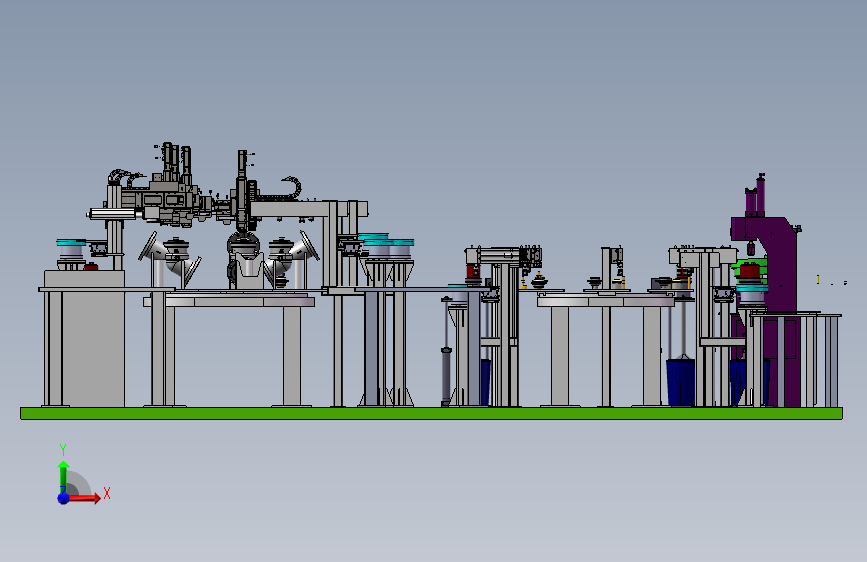Click the green Y axis arrow of the triad
This screenshot has height=562, width=867.
(x=63, y=476)
